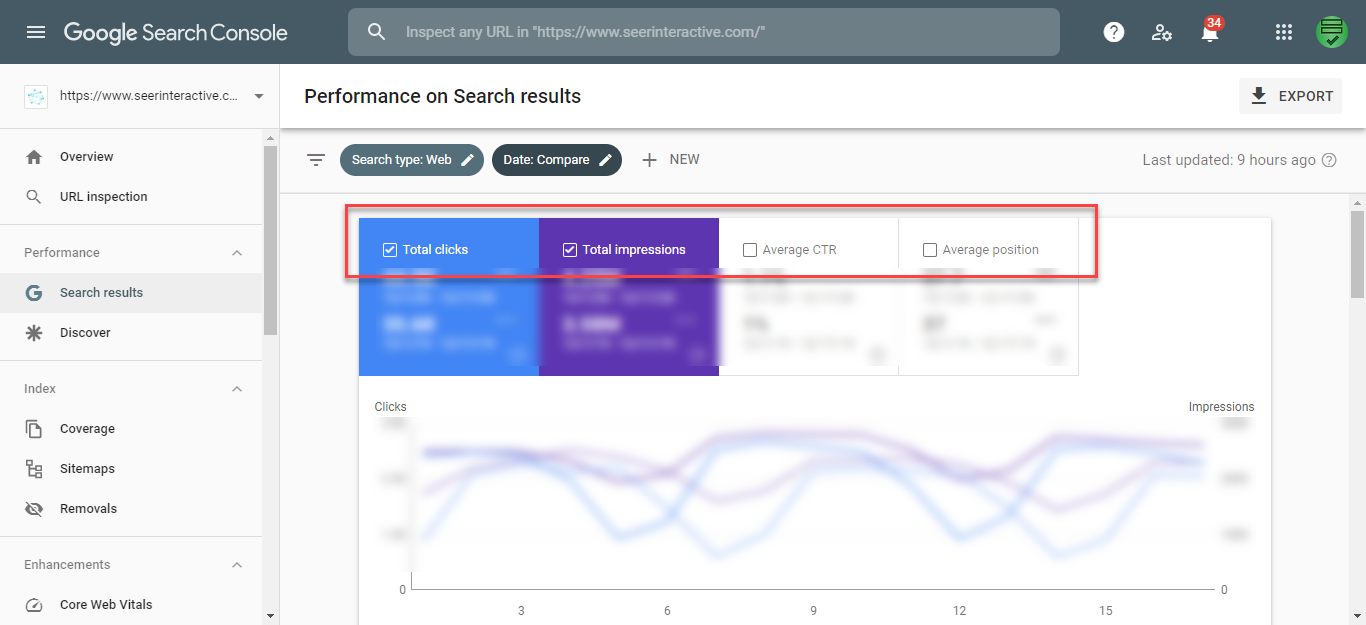Viewport: 1366px width, 625px height.
Task: Collapse the Performance section
Action: pyautogui.click(x=237, y=253)
